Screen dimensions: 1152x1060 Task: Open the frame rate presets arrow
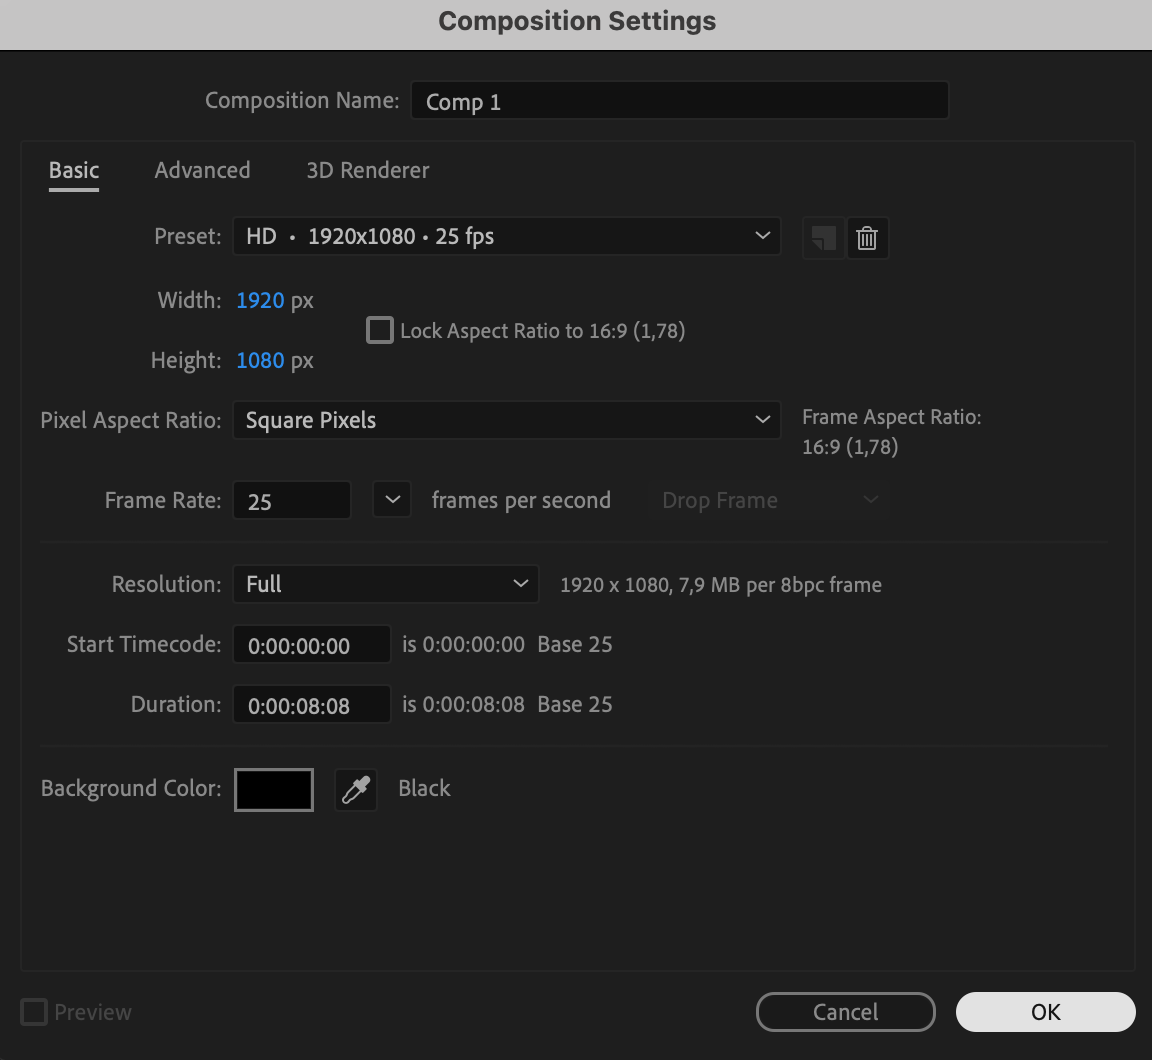point(392,500)
